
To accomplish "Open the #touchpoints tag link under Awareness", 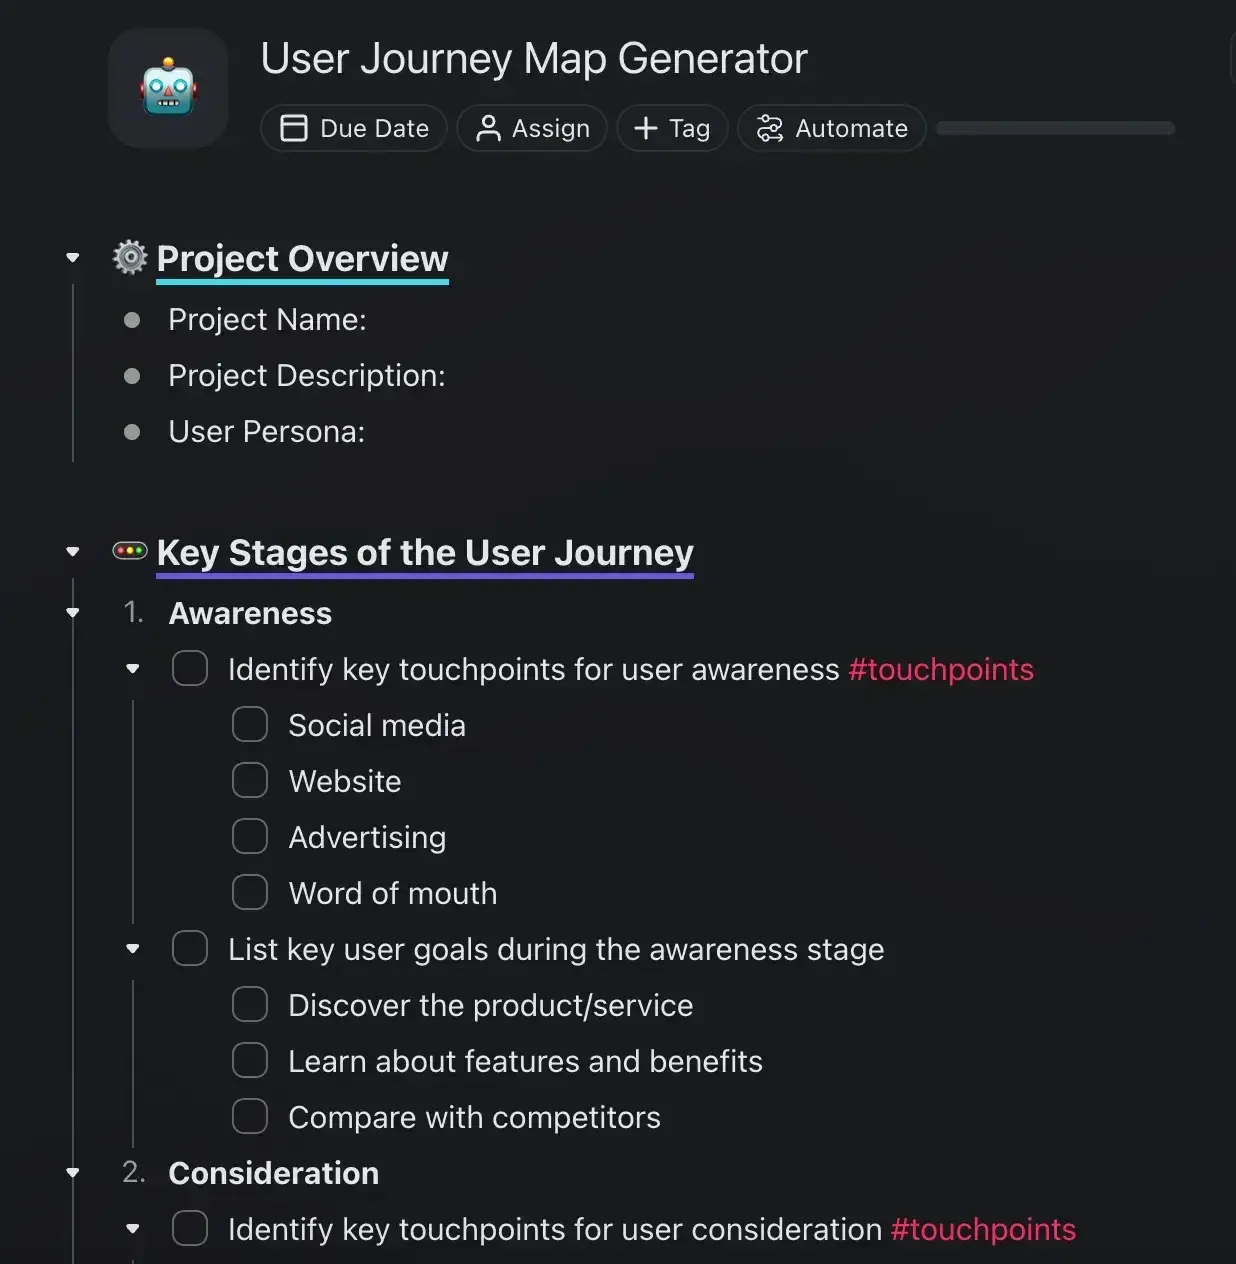I will (x=941, y=669).
